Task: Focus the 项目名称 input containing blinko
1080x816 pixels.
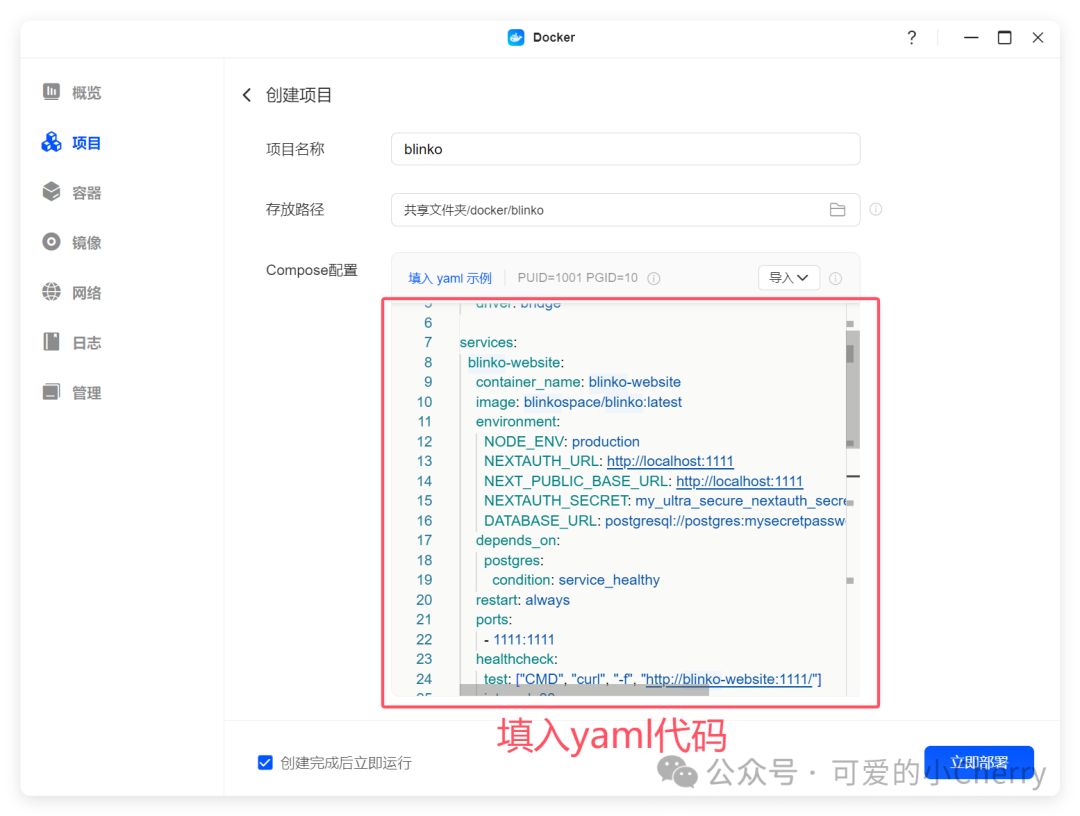Action: click(x=625, y=149)
